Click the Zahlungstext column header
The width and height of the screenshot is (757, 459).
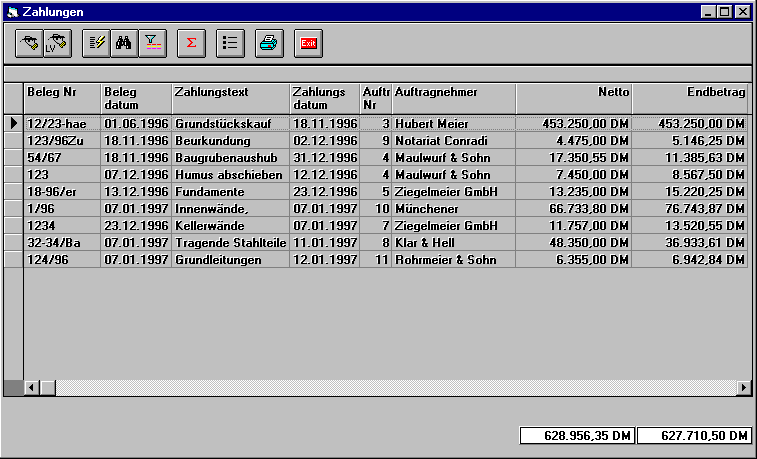click(230, 98)
